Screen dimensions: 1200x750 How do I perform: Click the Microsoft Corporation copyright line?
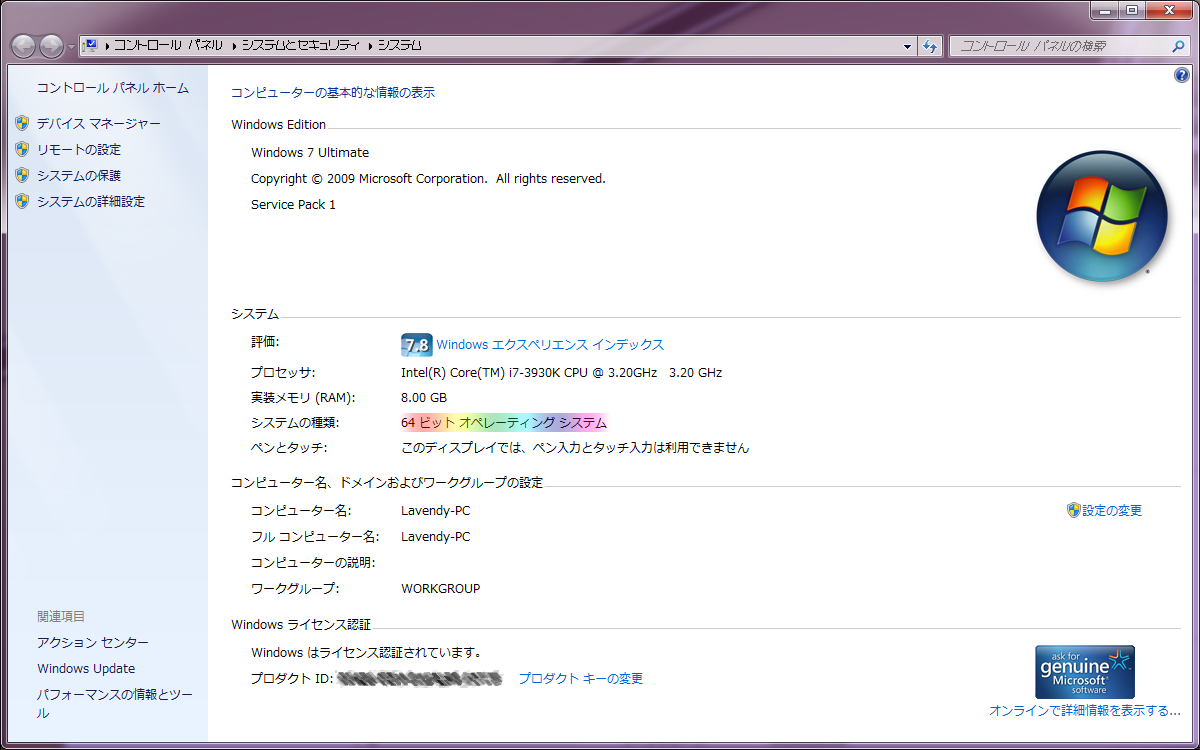click(x=428, y=179)
